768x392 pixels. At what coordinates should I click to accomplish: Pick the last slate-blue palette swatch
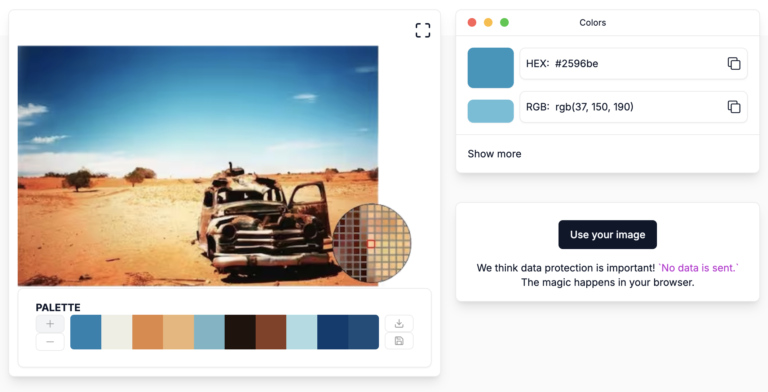(x=363, y=332)
